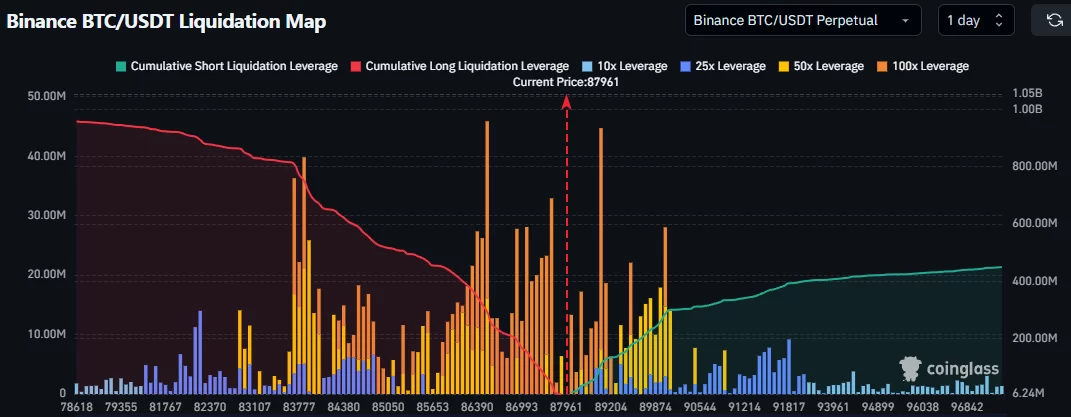Hide Cumulative Long Liquidation Leverage series
This screenshot has width=1071, height=417.
(x=466, y=66)
